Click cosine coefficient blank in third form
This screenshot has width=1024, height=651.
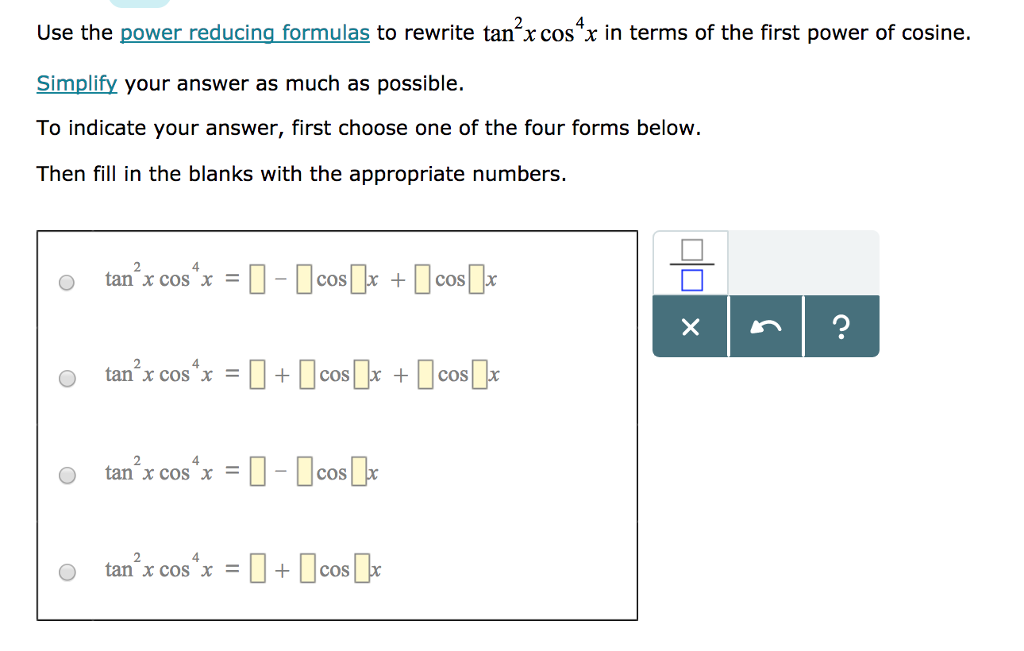pos(304,471)
